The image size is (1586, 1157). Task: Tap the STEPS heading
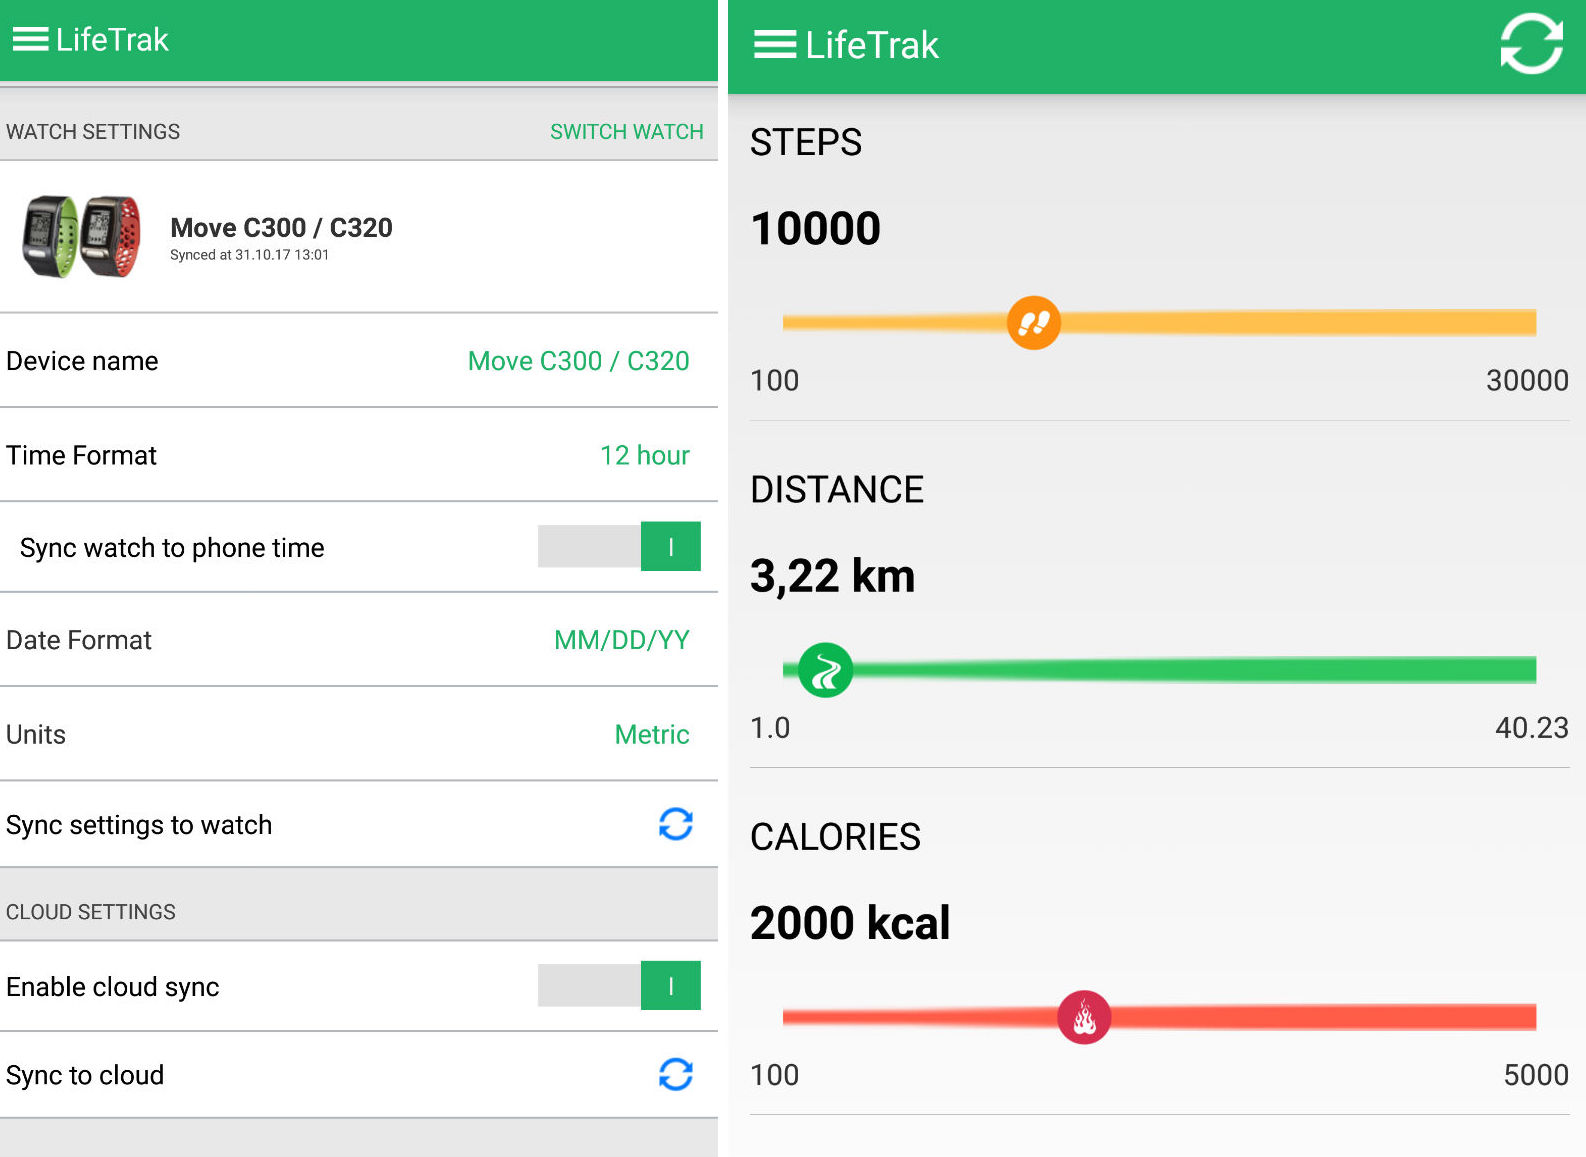806,142
